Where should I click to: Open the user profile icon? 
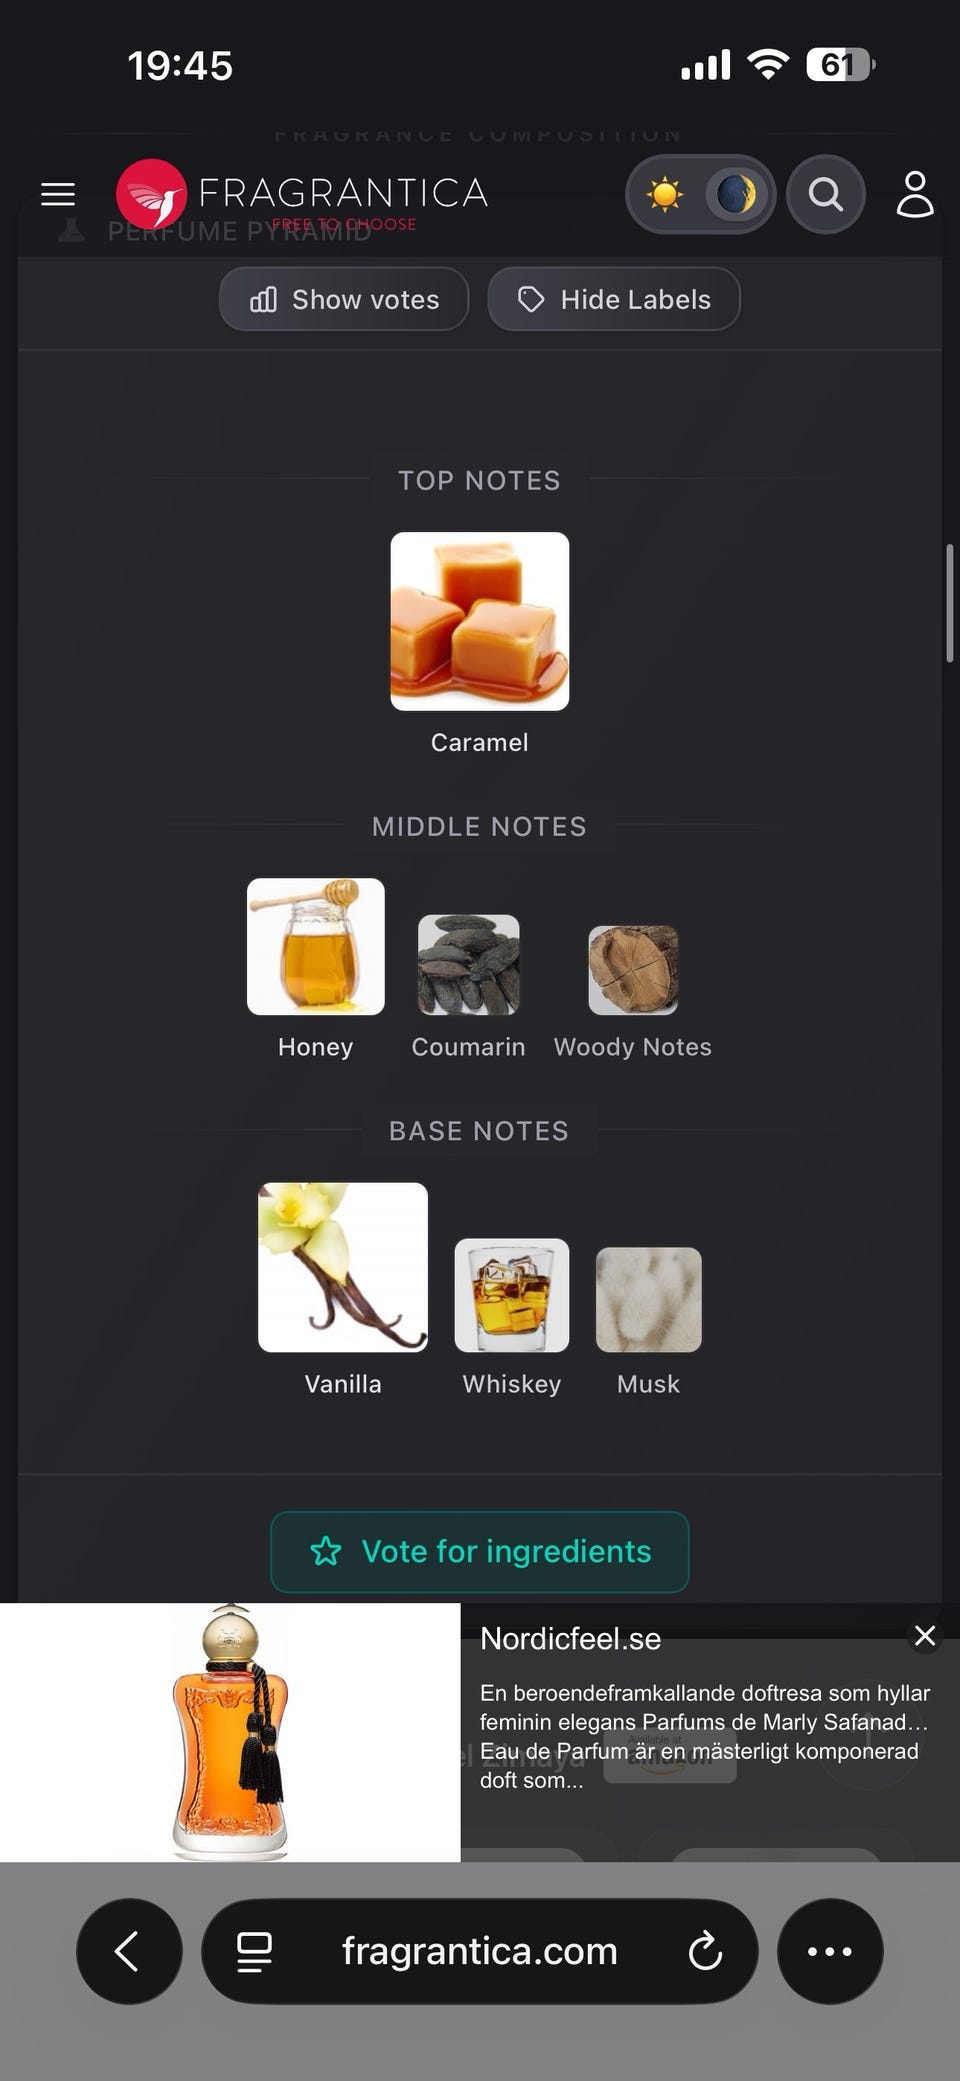[x=914, y=194]
